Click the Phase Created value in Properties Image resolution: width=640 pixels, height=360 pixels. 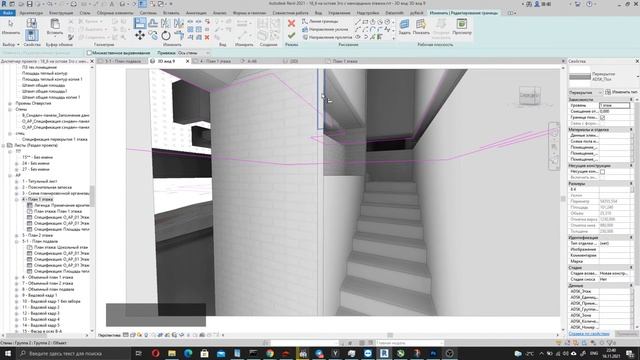[615, 273]
